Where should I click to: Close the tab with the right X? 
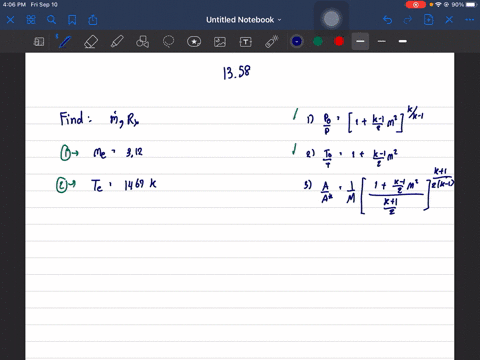coord(449,20)
